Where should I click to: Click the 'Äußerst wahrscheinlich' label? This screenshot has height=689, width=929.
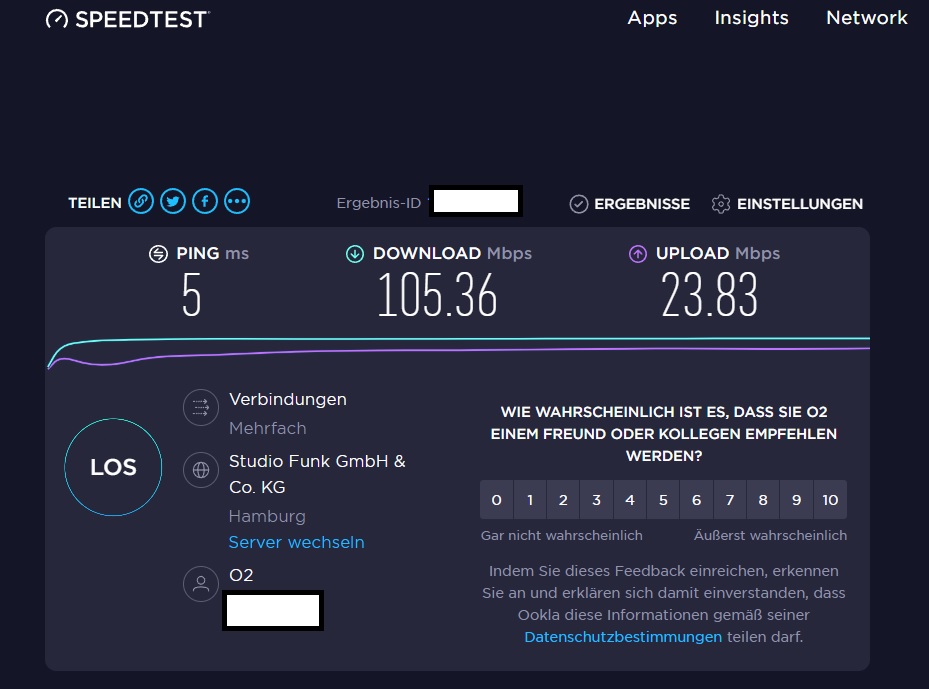[770, 535]
